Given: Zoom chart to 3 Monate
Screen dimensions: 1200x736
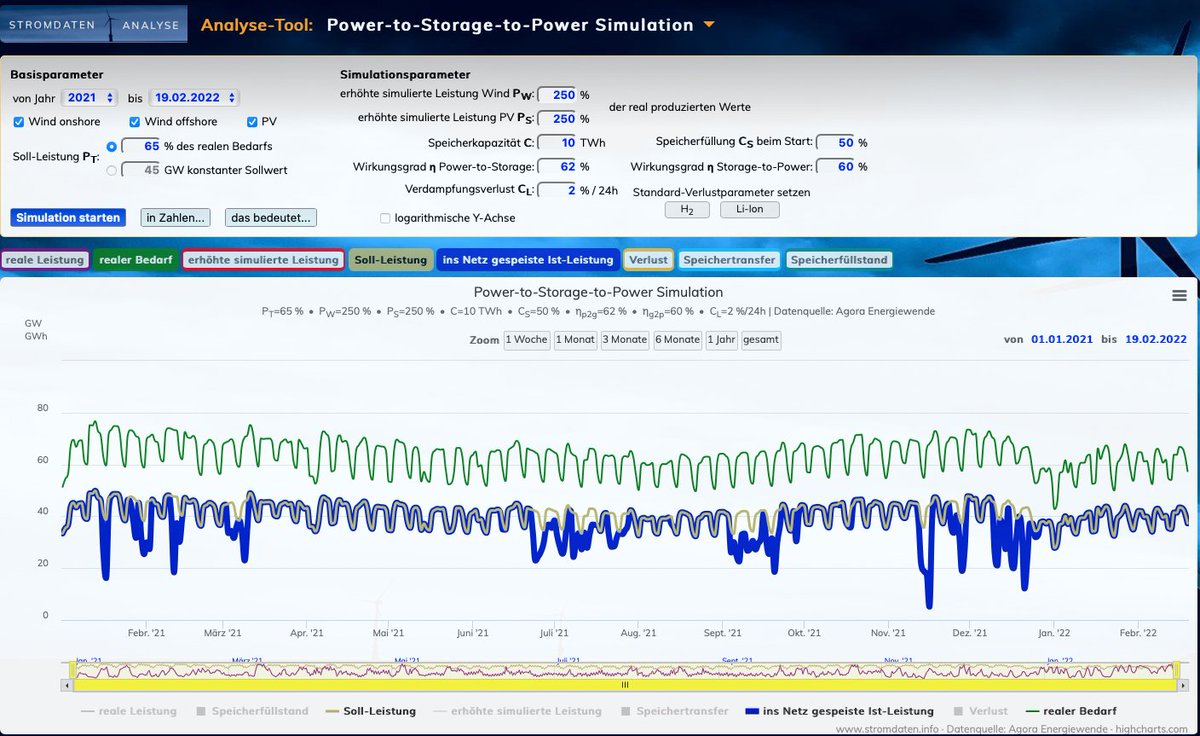Looking at the screenshot, I should 625,340.
